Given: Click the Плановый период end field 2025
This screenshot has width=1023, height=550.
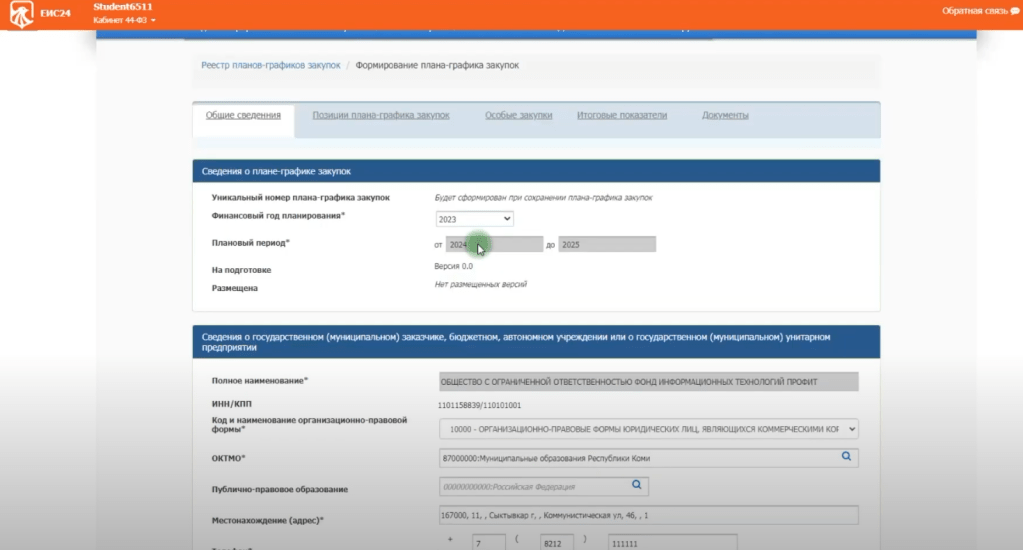Looking at the screenshot, I should [607, 245].
